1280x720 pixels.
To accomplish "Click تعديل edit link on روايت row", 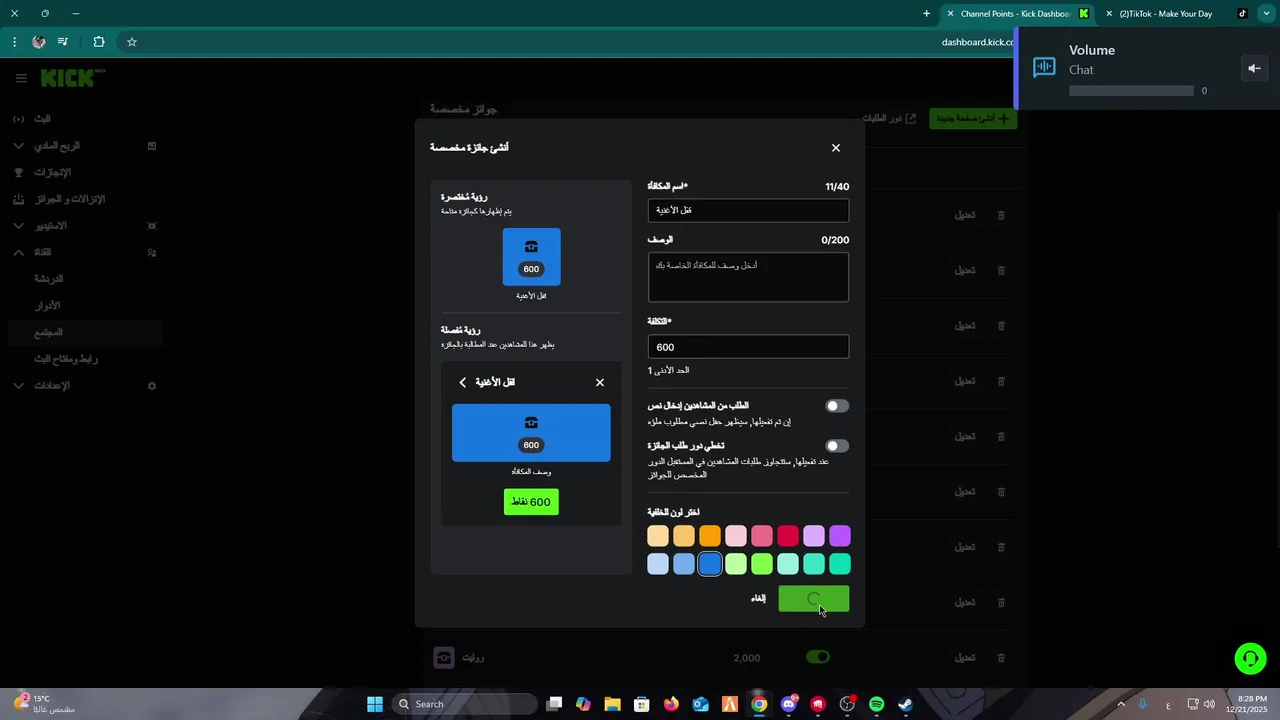I will [x=964, y=658].
